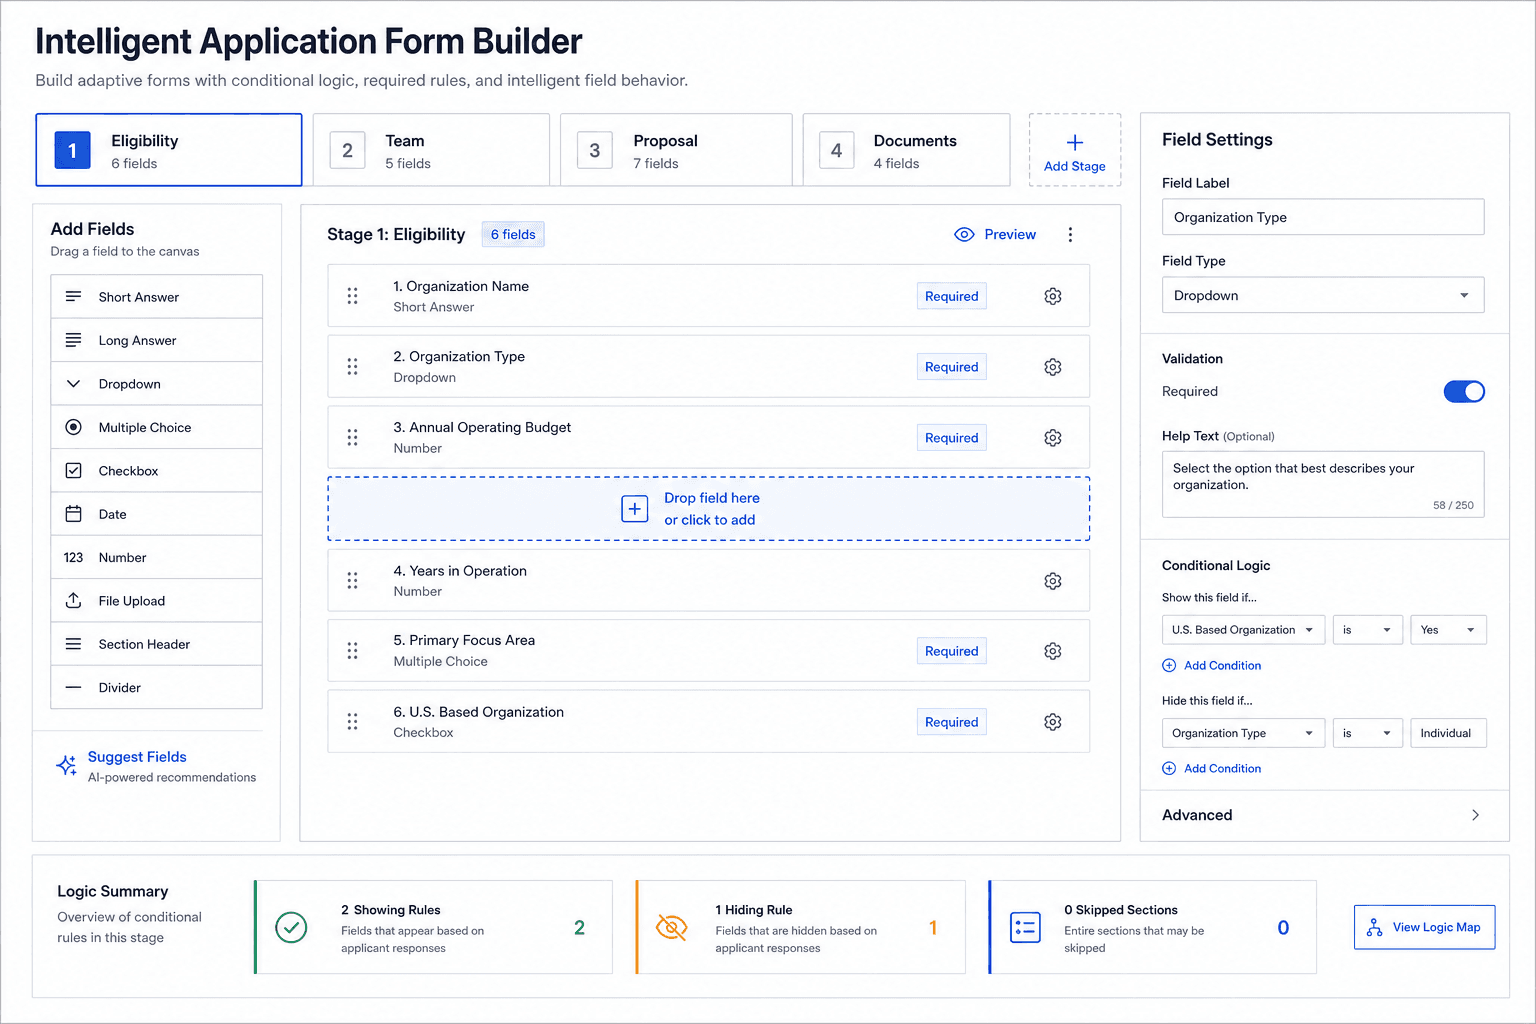Screen dimensions: 1536x1024
Task: Toggle Required badge on Organization Type
Action: (951, 367)
